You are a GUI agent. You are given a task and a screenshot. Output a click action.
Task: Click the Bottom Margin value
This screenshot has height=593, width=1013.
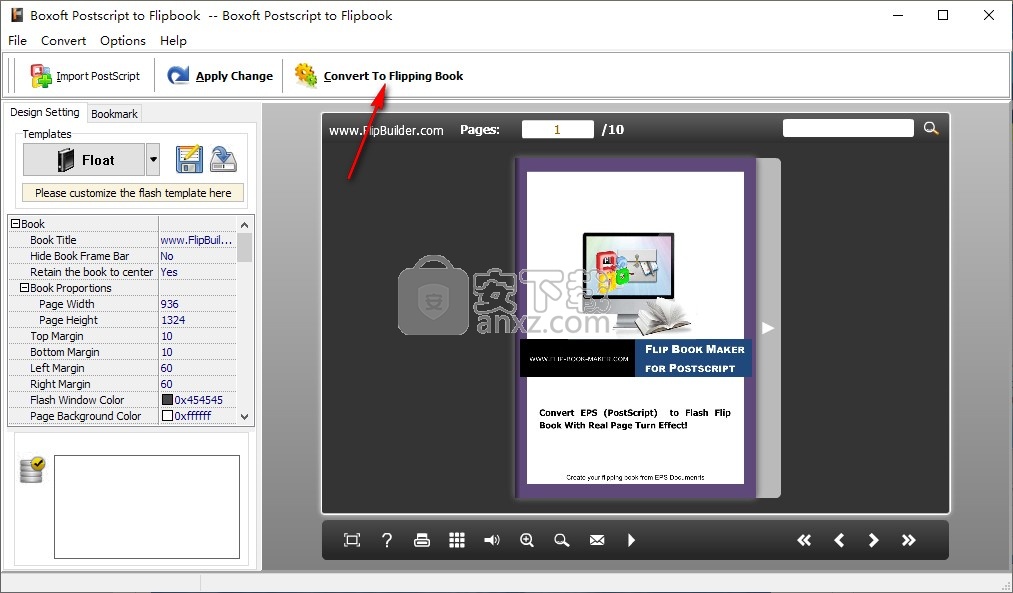[x=167, y=352]
